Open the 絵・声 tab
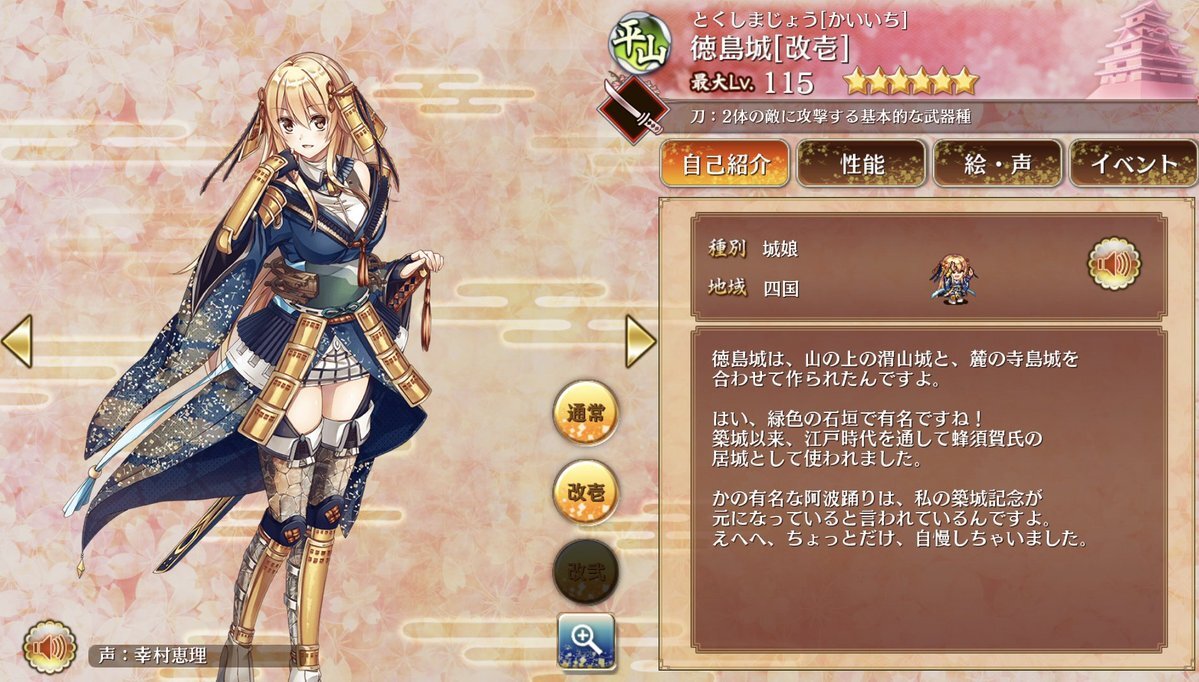Image resolution: width=1199 pixels, height=682 pixels. click(998, 164)
